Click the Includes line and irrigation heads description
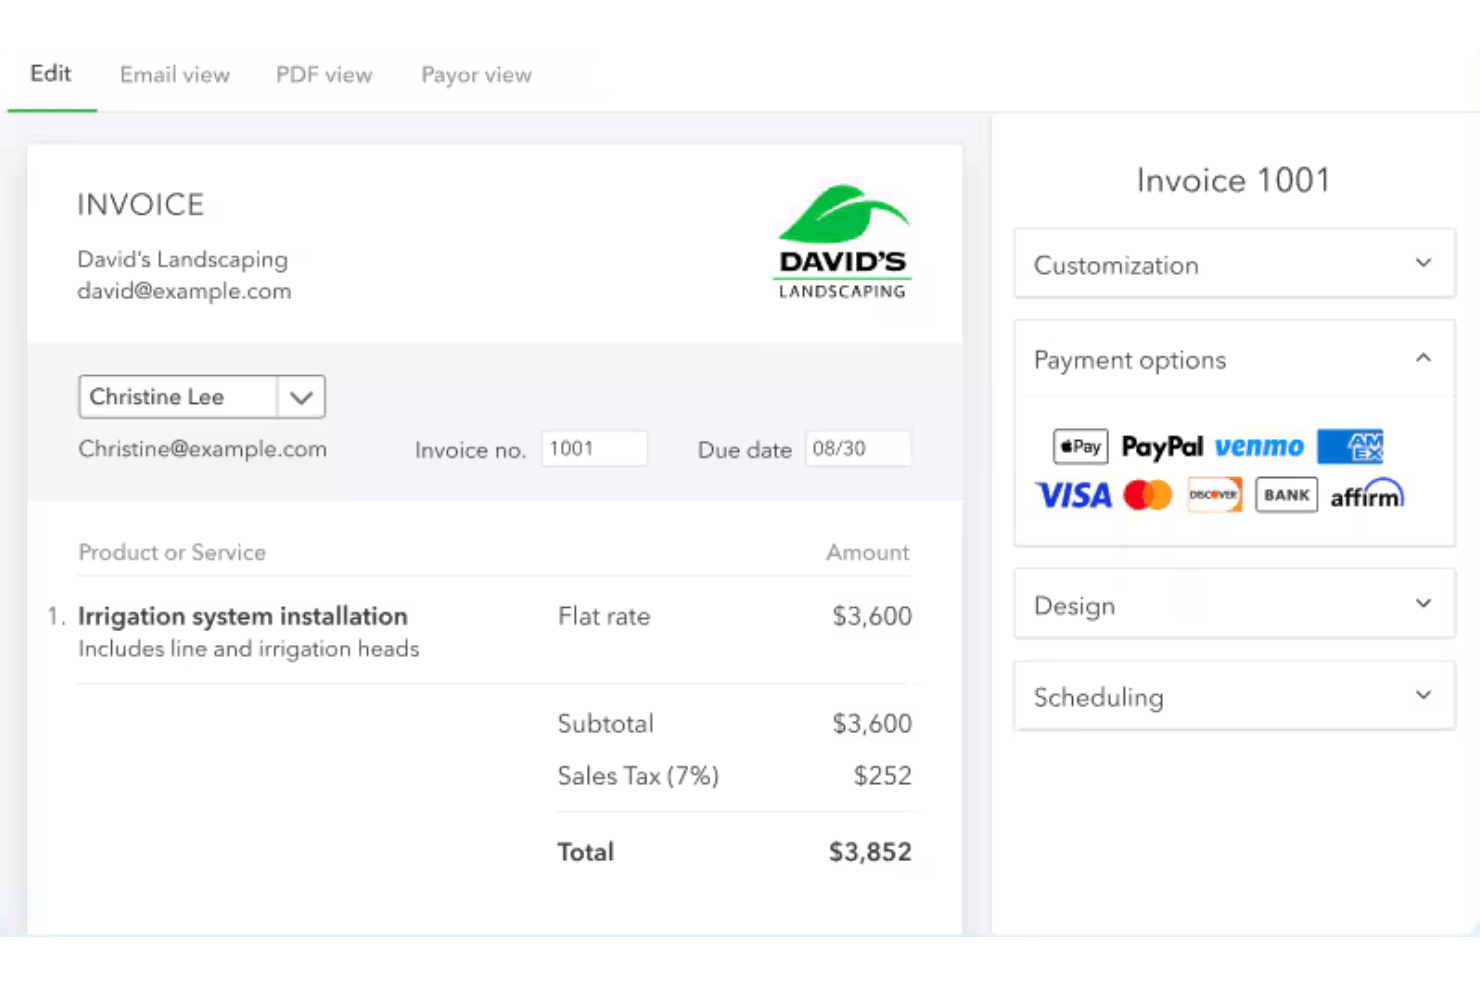 tap(249, 649)
